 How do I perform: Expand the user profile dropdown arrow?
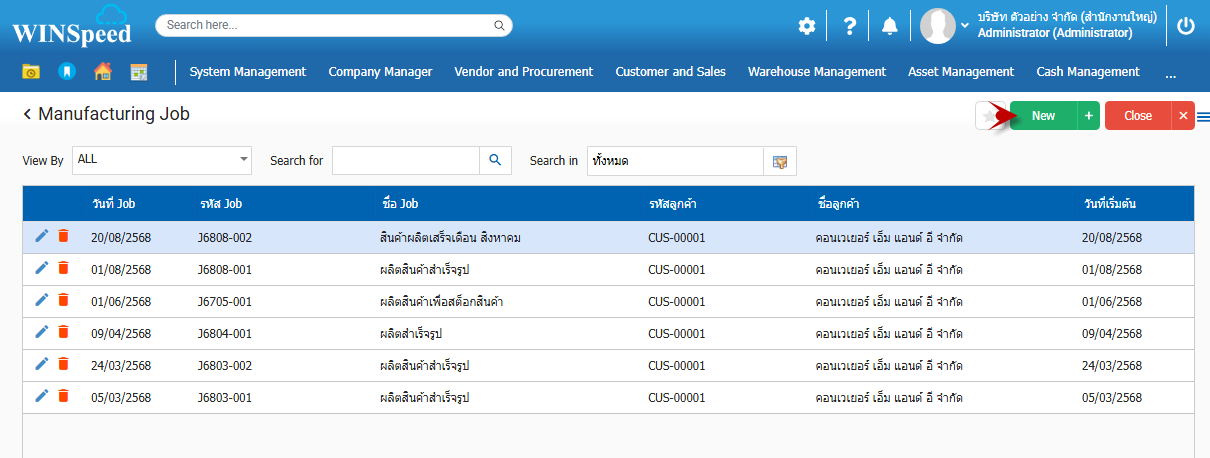pyautogui.click(x=964, y=25)
